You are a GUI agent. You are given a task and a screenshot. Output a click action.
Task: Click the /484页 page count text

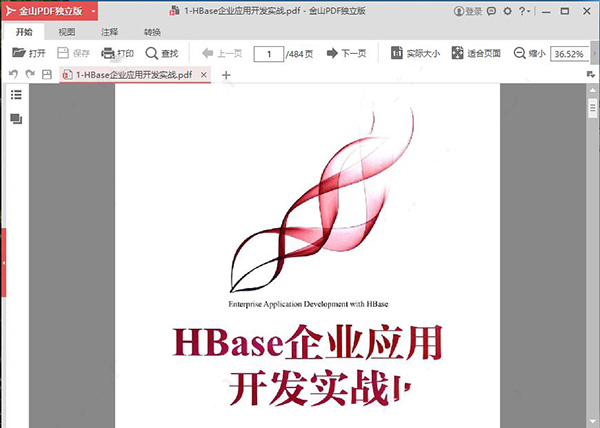pos(300,54)
